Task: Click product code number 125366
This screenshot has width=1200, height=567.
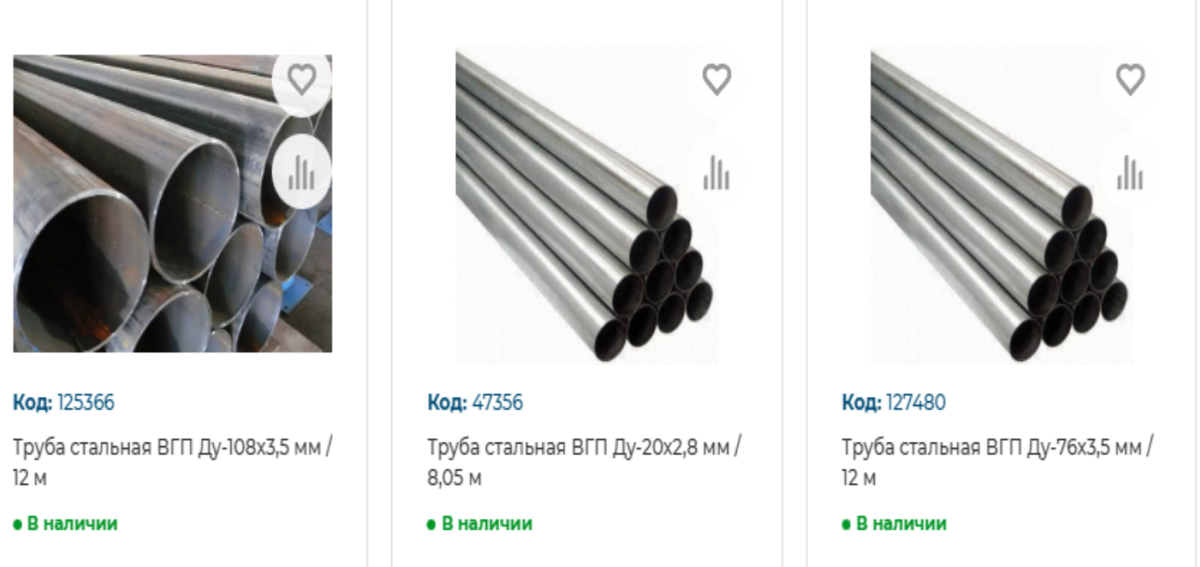Action: [86, 403]
